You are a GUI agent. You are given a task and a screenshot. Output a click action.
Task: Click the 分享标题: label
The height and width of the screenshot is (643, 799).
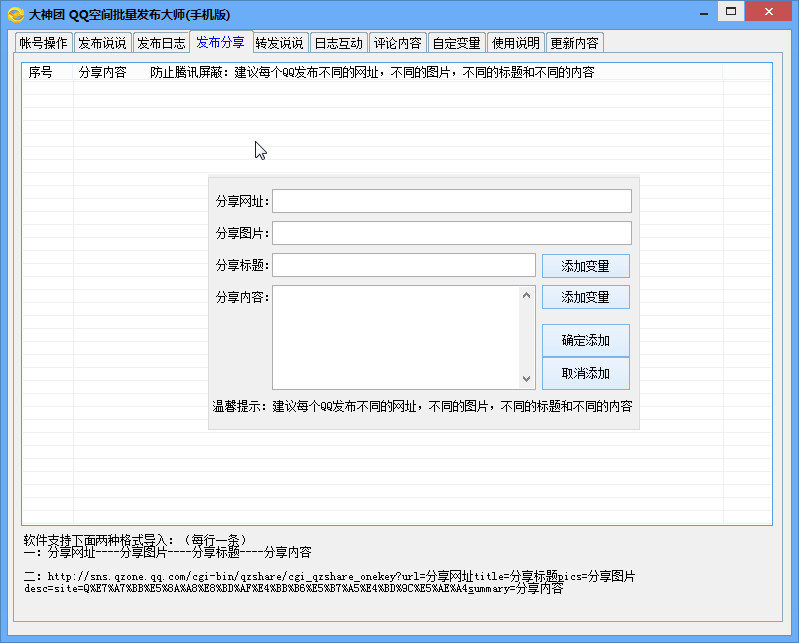(242, 265)
